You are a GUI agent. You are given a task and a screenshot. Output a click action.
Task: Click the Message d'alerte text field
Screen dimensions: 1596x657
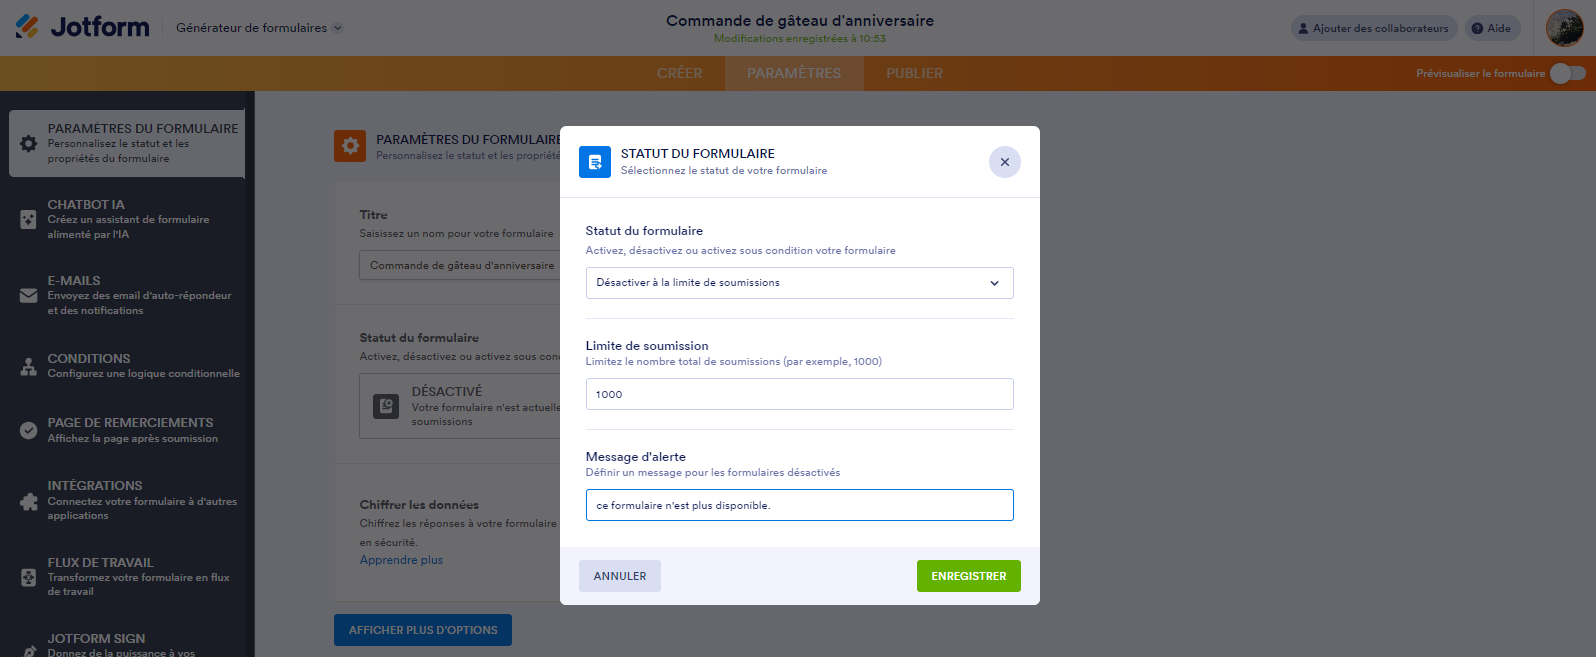pos(799,505)
